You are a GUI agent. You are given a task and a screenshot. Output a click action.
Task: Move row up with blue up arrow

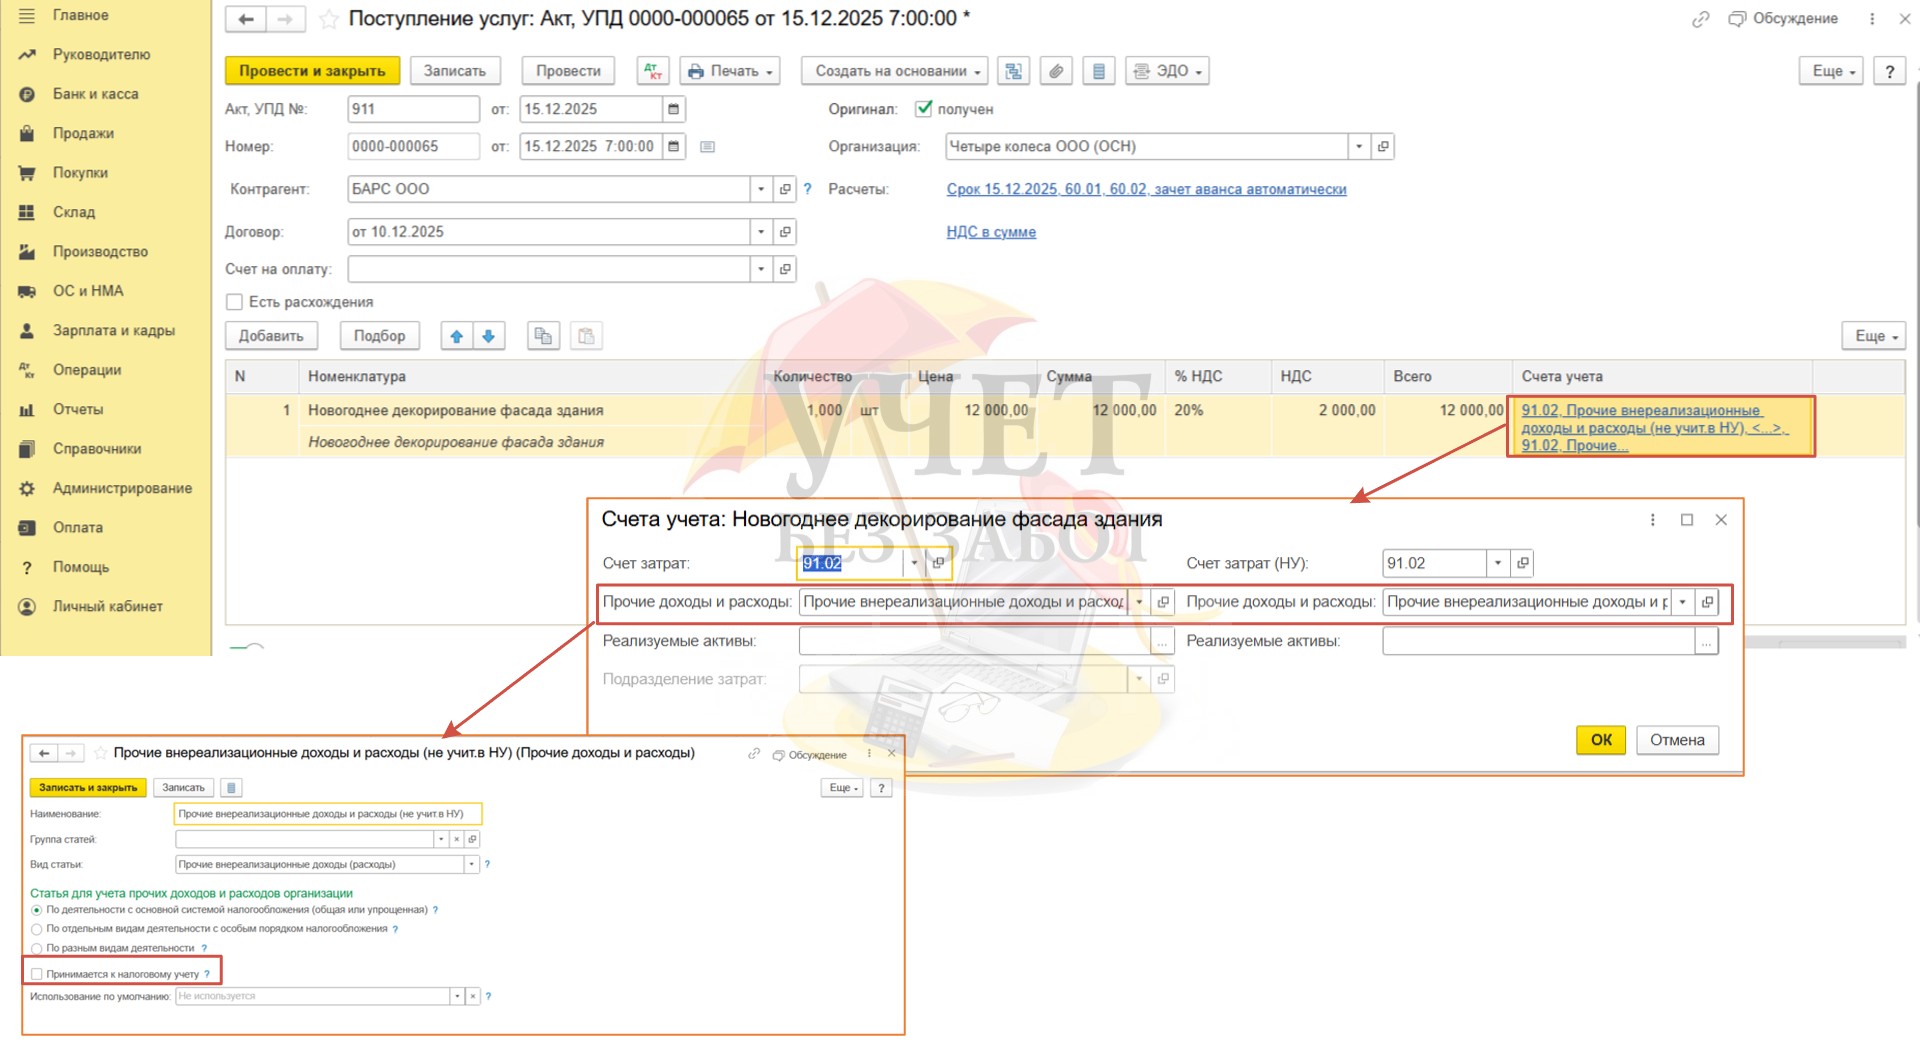pos(457,336)
